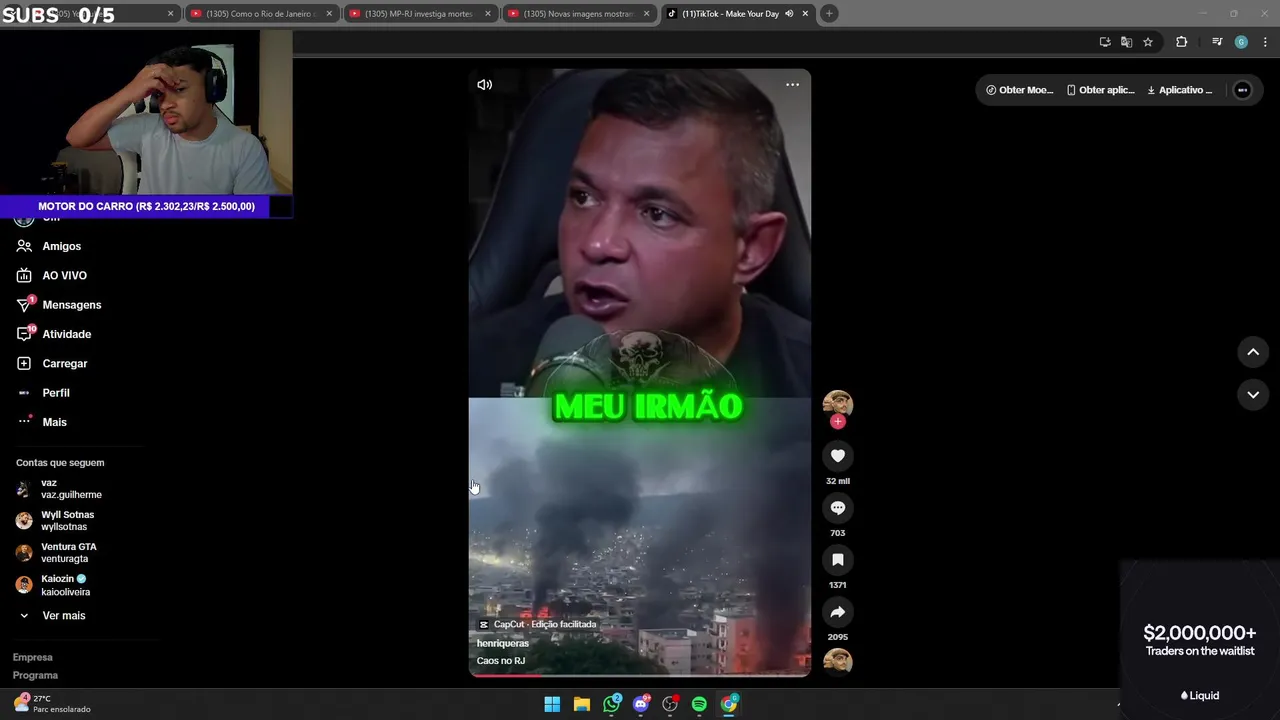Open a new browser tab with plus

pos(829,14)
